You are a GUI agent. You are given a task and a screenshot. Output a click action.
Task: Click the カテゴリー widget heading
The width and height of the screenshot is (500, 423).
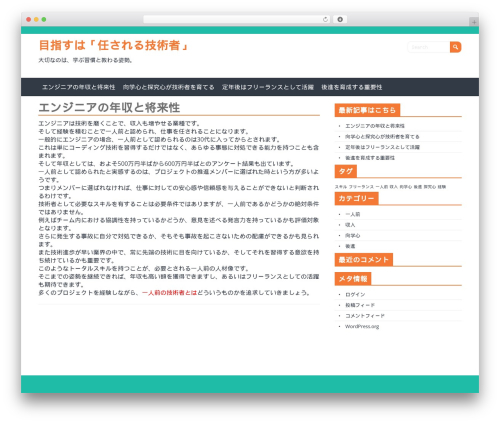[x=356, y=199]
